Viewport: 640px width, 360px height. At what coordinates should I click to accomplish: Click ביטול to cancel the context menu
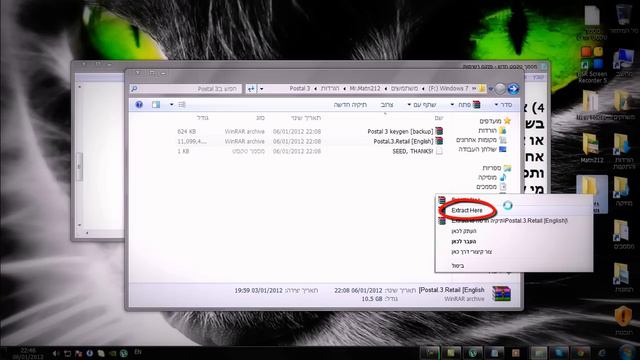point(458,266)
